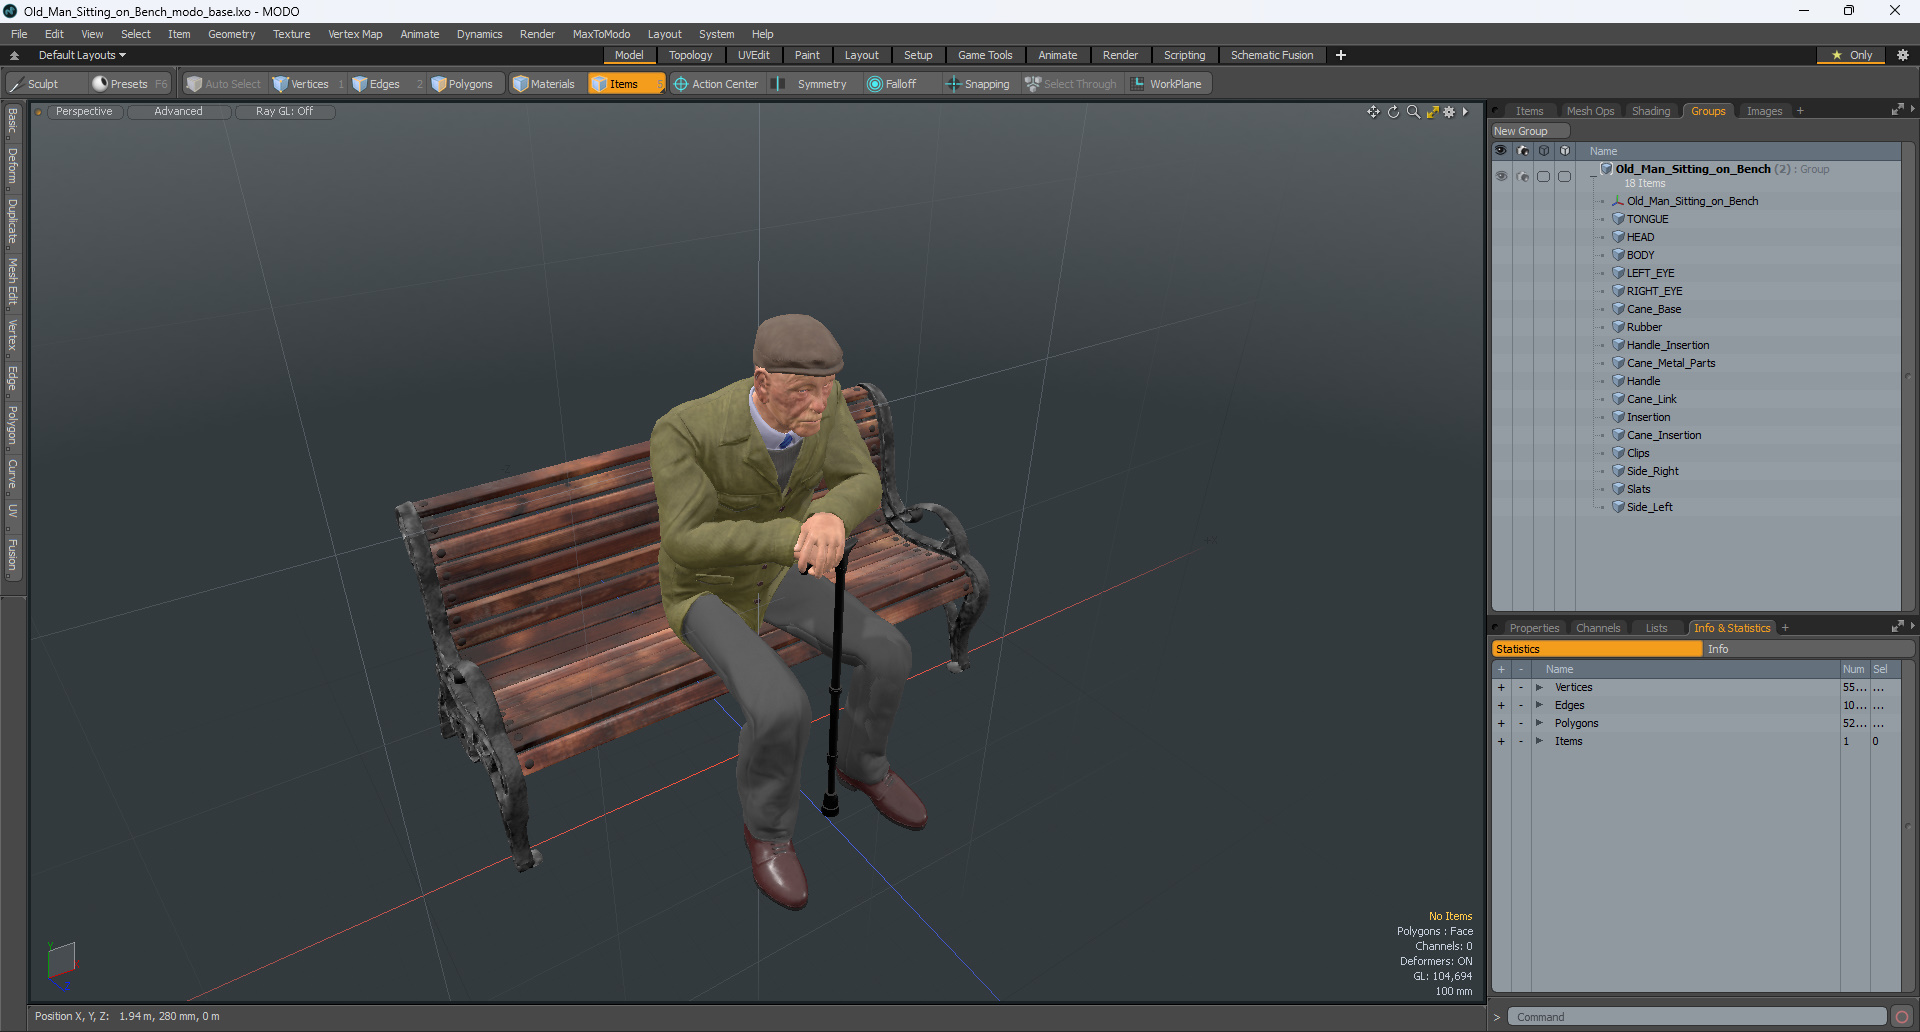Click the viewport zoom magnifier icon
Viewport: 1920px width, 1032px height.
(1413, 112)
